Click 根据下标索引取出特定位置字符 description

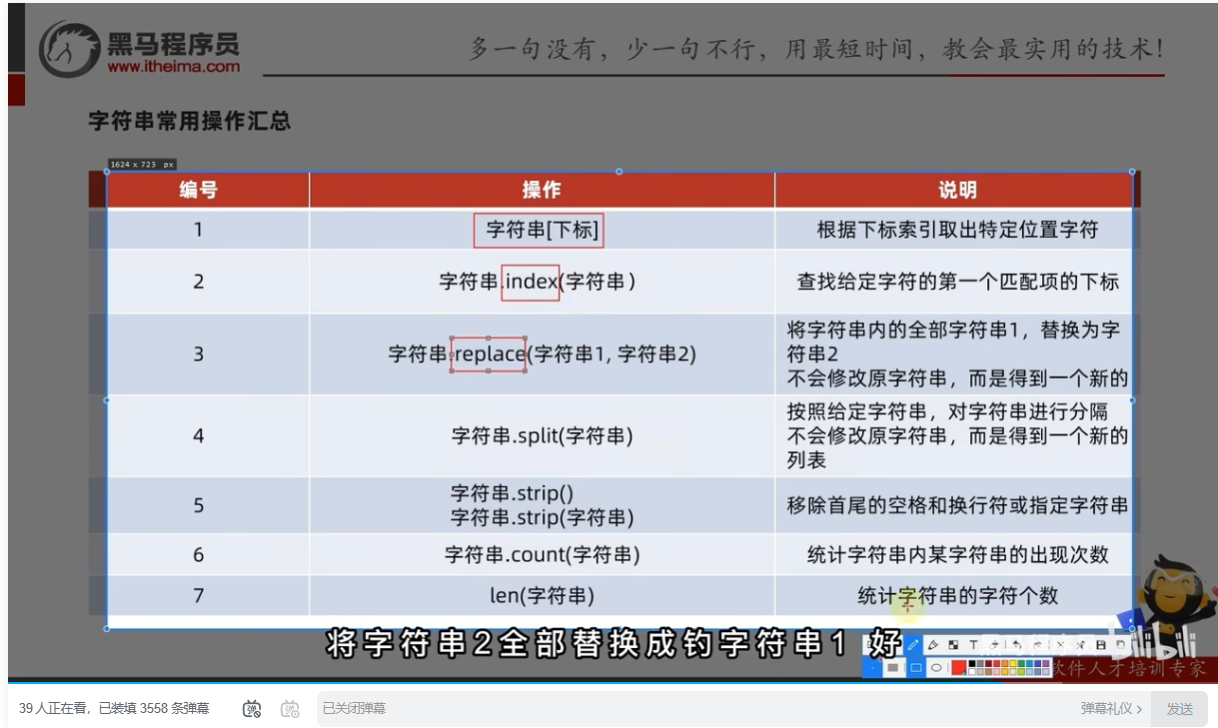(x=957, y=230)
